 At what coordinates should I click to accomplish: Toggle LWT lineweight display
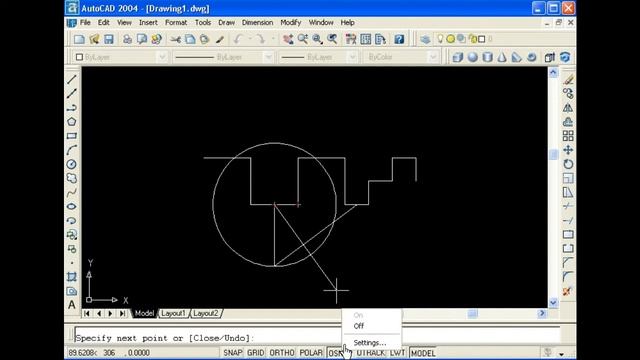(x=397, y=353)
